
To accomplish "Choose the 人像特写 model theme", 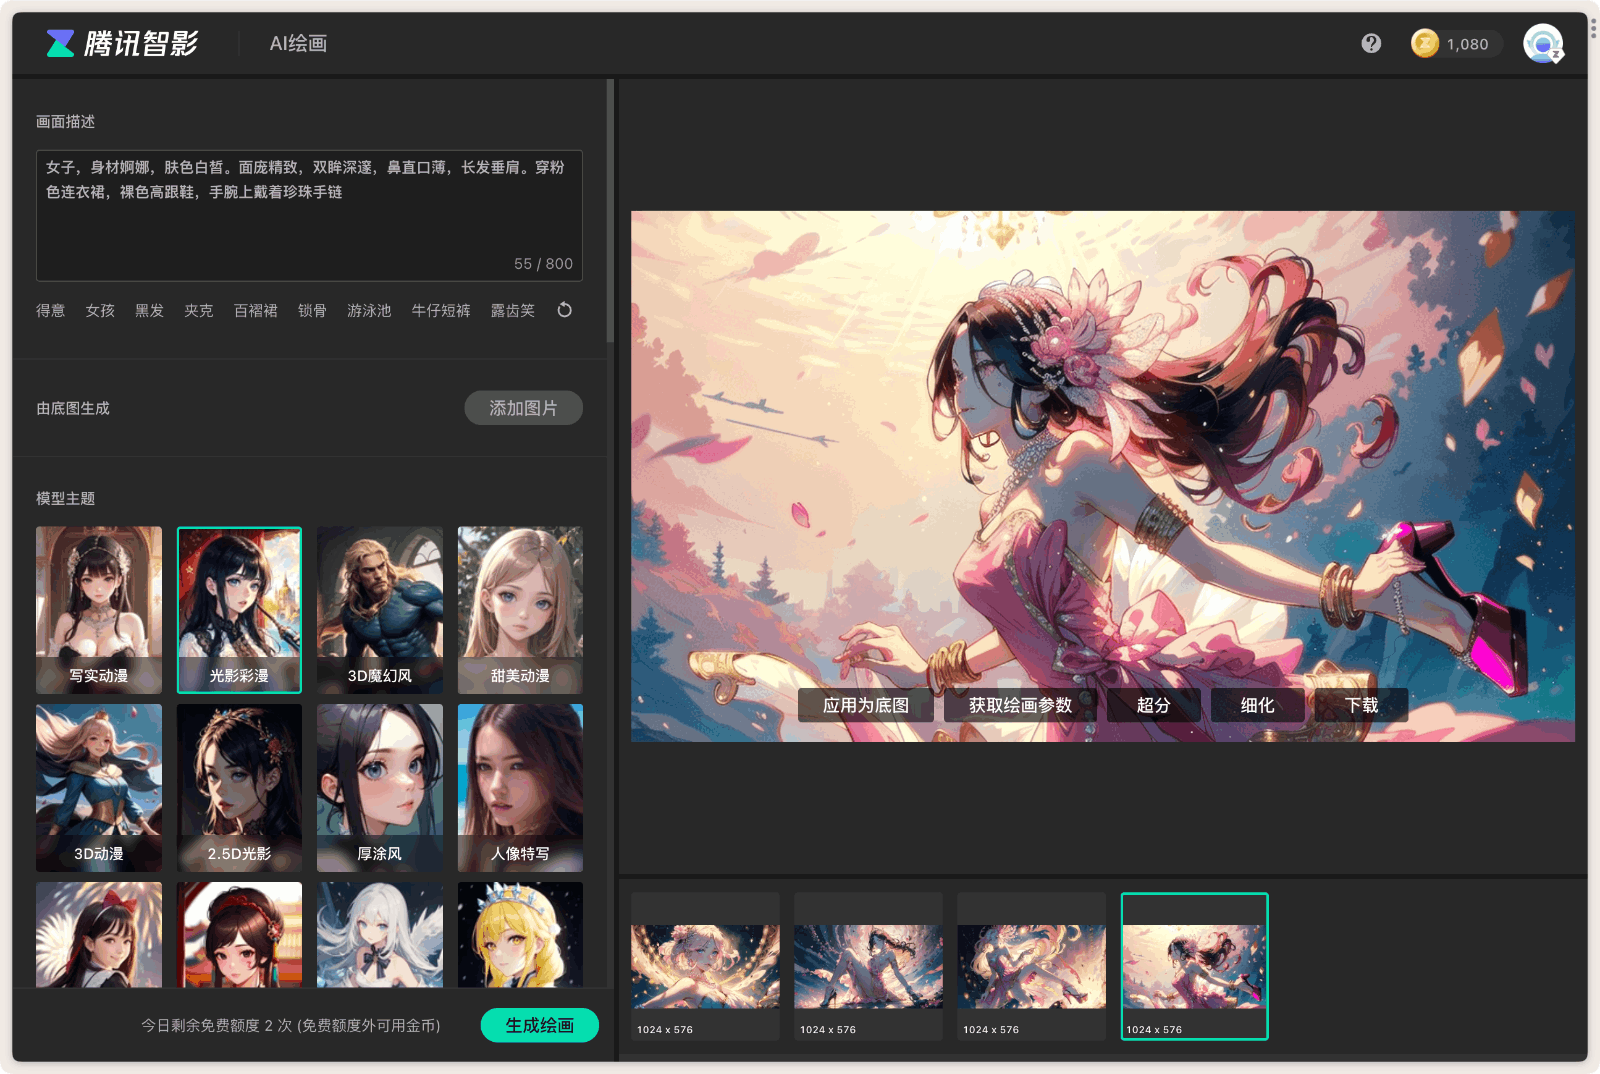I will click(520, 787).
